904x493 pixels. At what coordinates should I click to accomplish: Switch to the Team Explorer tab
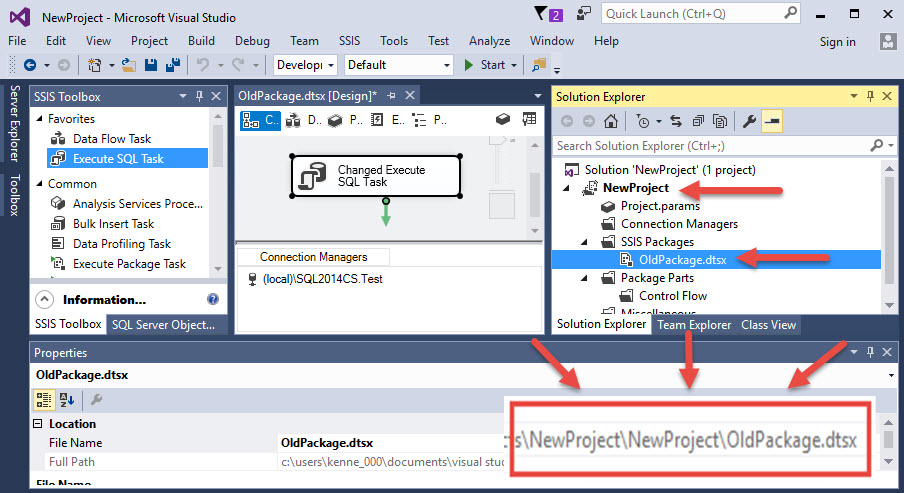(694, 324)
